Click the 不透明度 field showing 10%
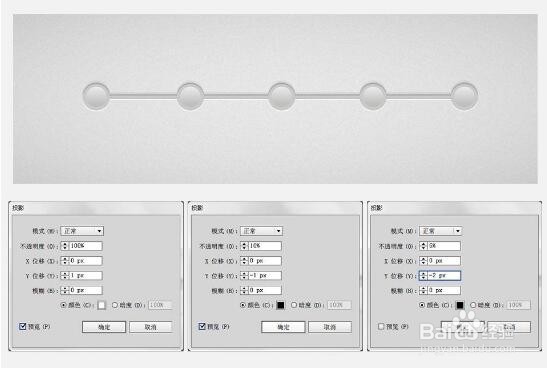This screenshot has height=368, width=547. coord(265,246)
